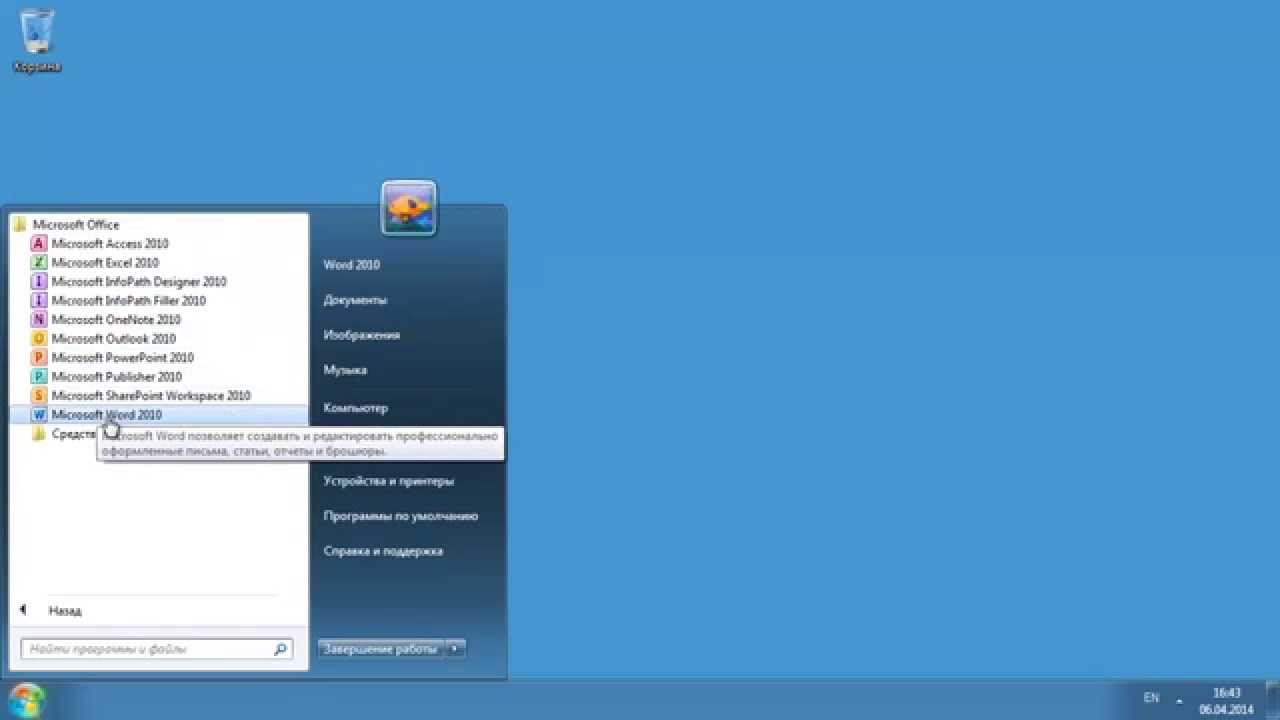Open Музыка in the right pane
Viewport: 1280px width, 720px height.
[x=345, y=369]
